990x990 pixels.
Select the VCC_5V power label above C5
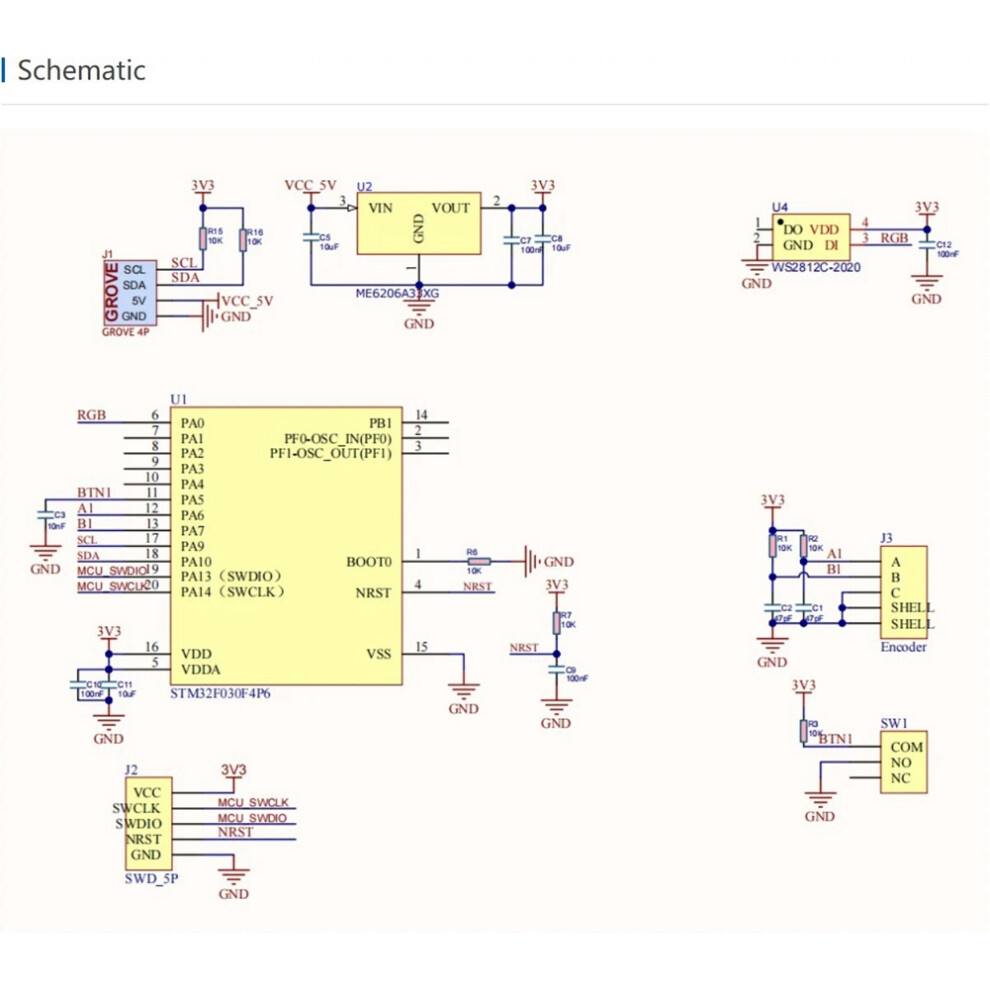pyautogui.click(x=310, y=185)
